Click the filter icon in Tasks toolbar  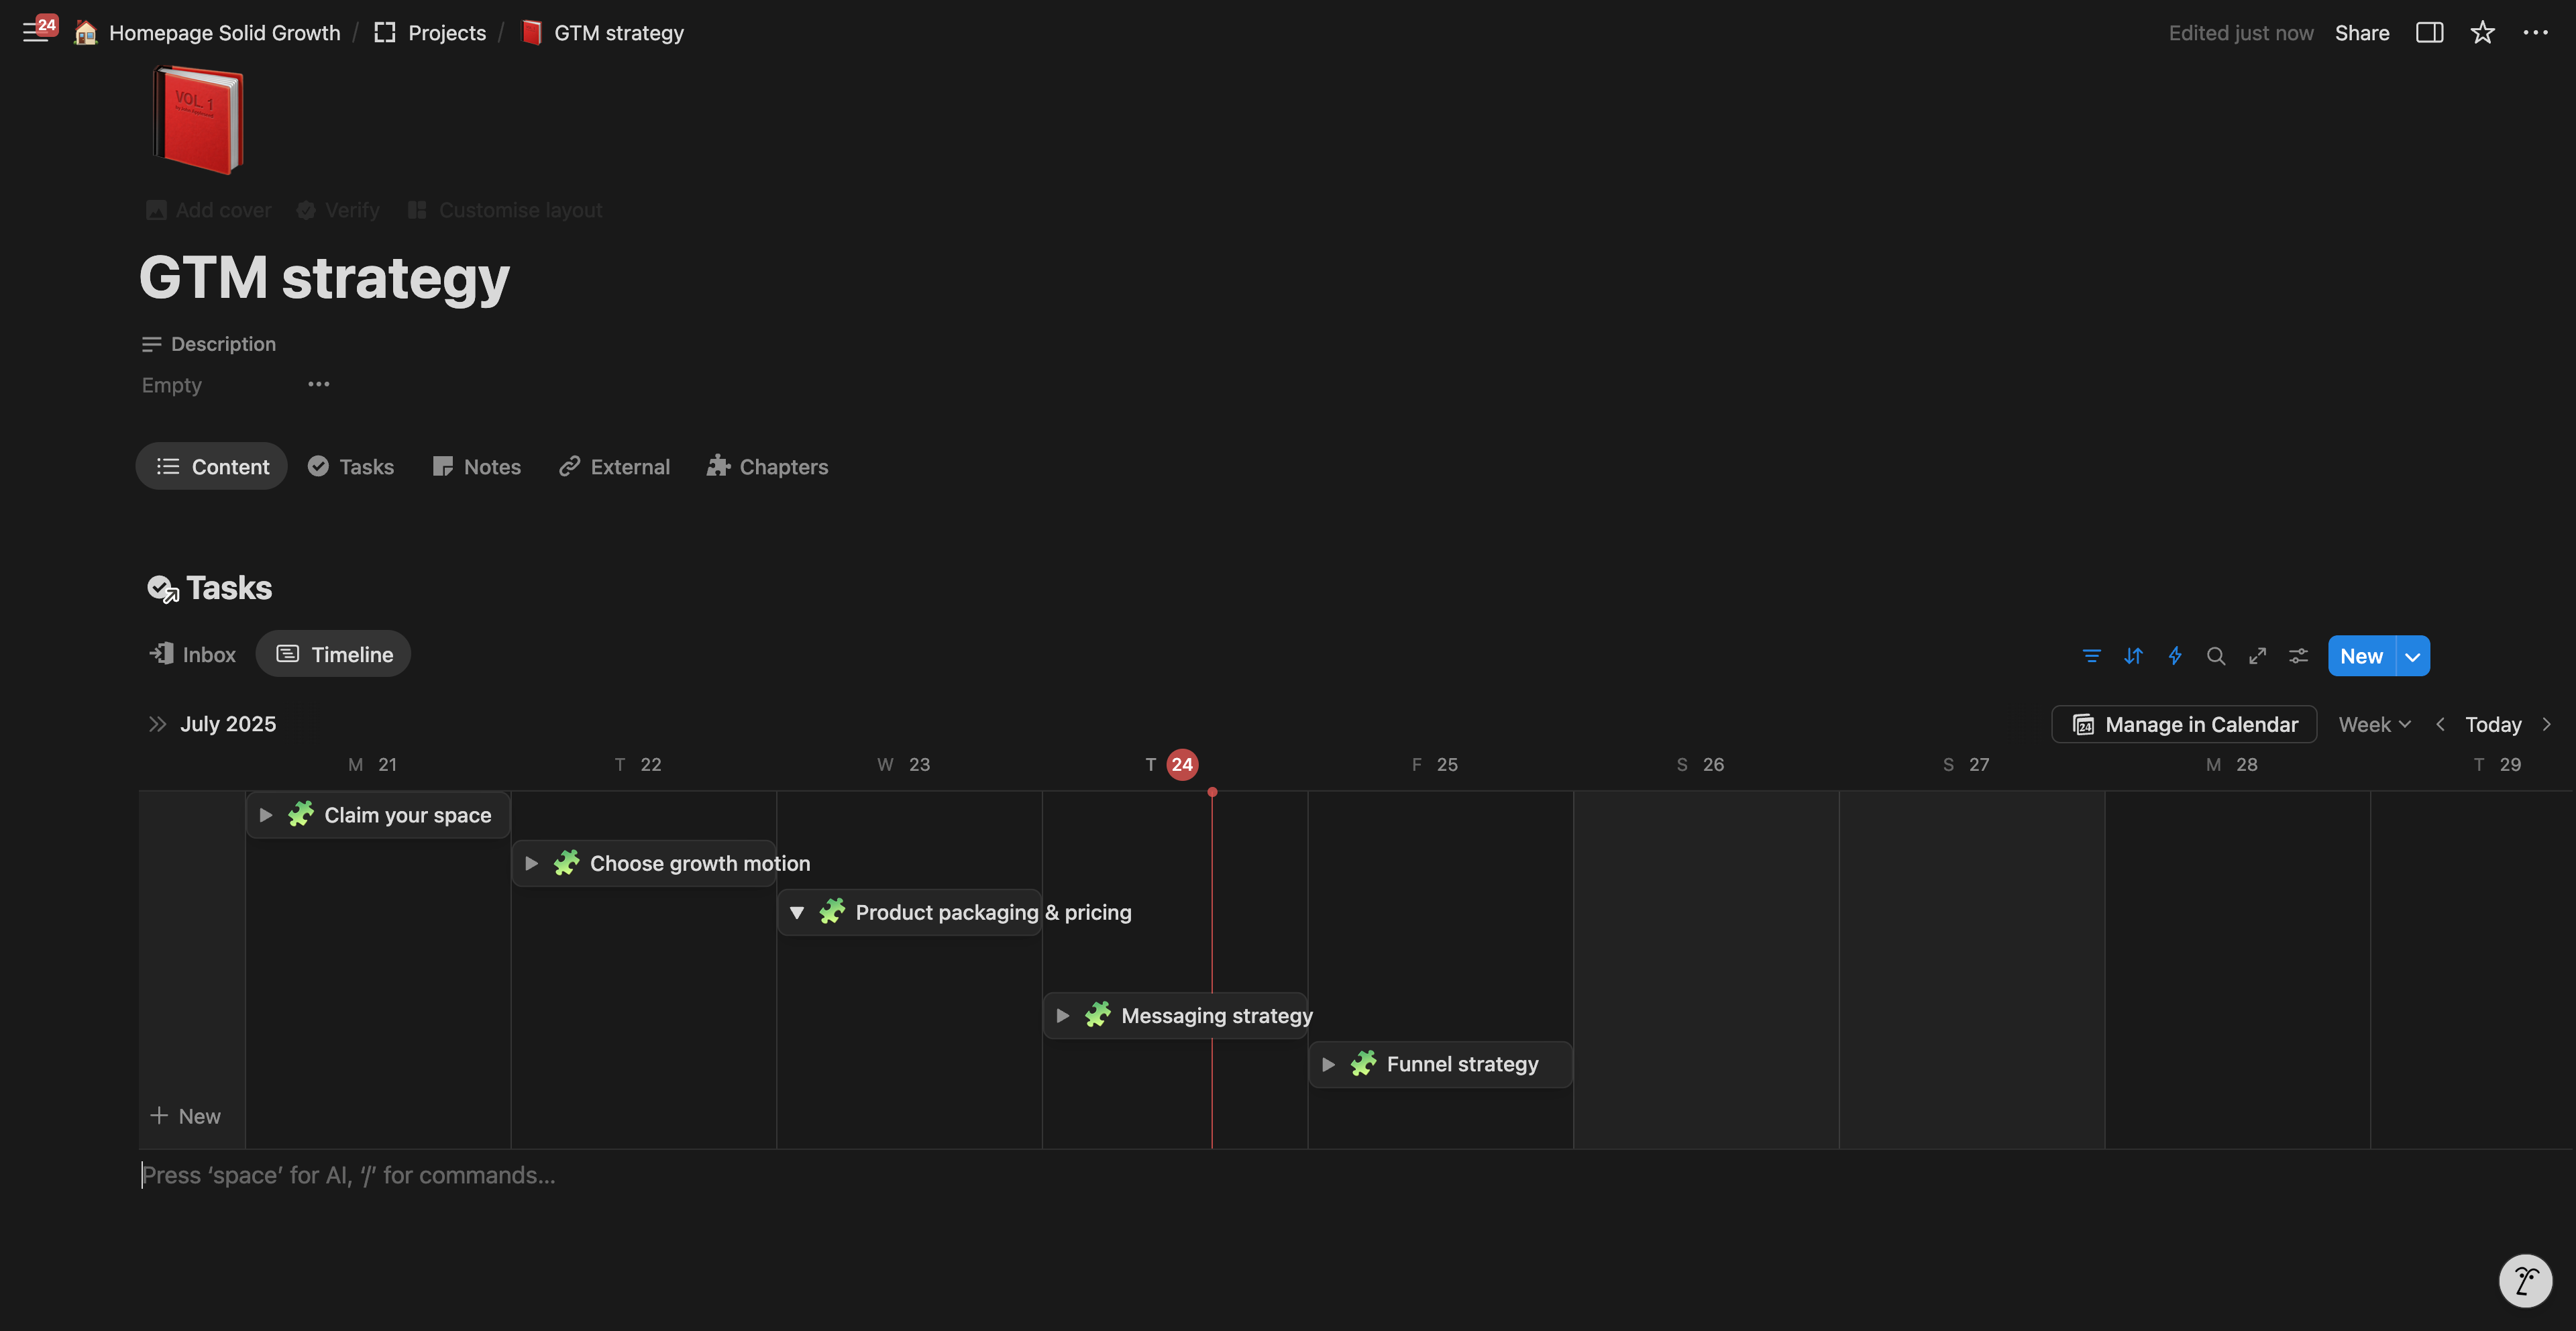coord(2091,656)
